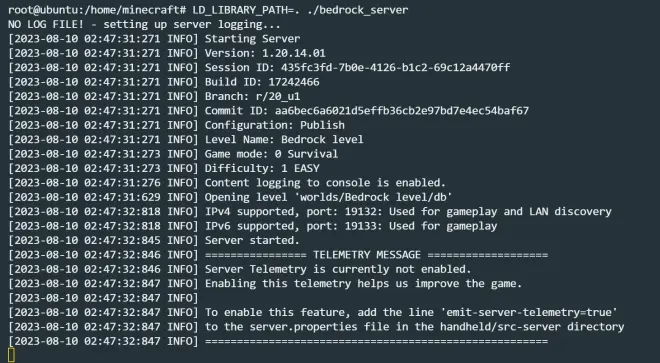Image resolution: width=660 pixels, height=363 pixels.
Task: Click the 'Server started.' message
Action: (x=253, y=240)
